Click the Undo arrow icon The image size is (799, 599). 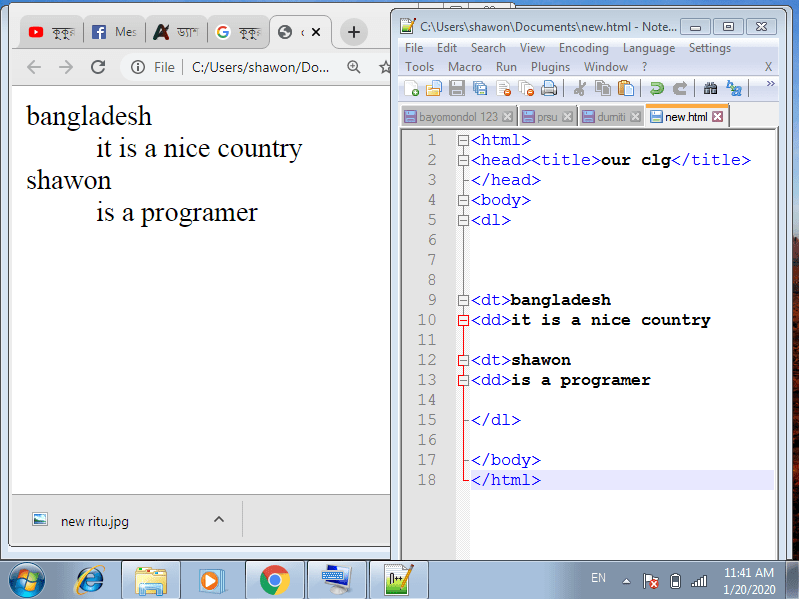657,88
